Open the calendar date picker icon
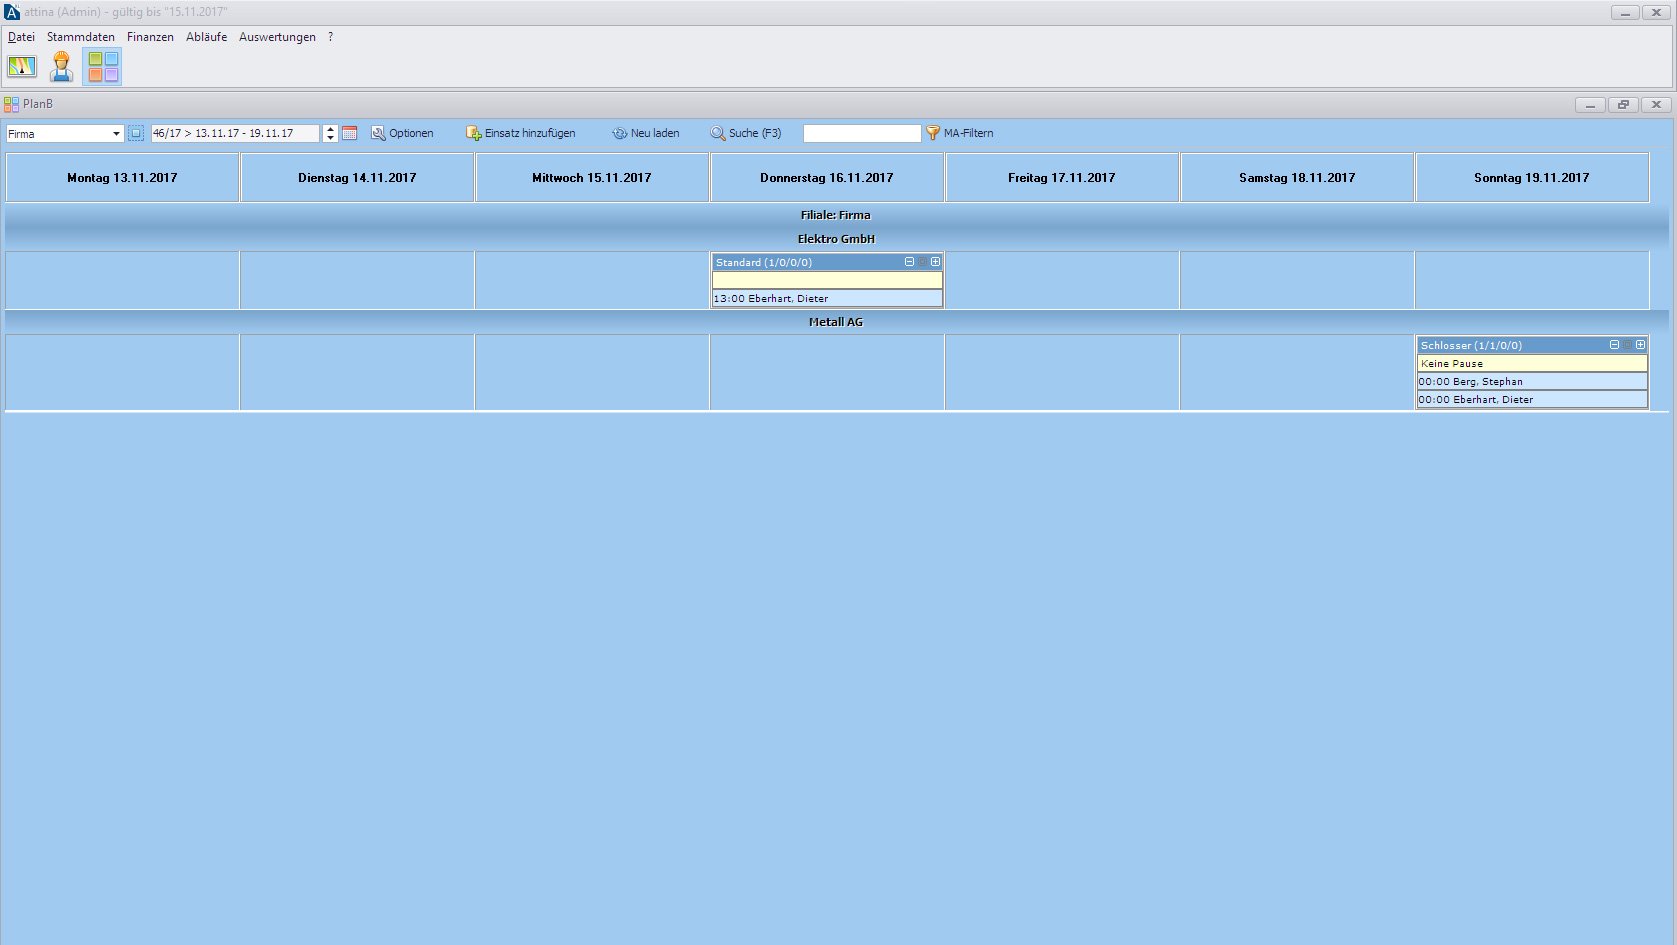This screenshot has height=945, width=1677. pyautogui.click(x=350, y=133)
